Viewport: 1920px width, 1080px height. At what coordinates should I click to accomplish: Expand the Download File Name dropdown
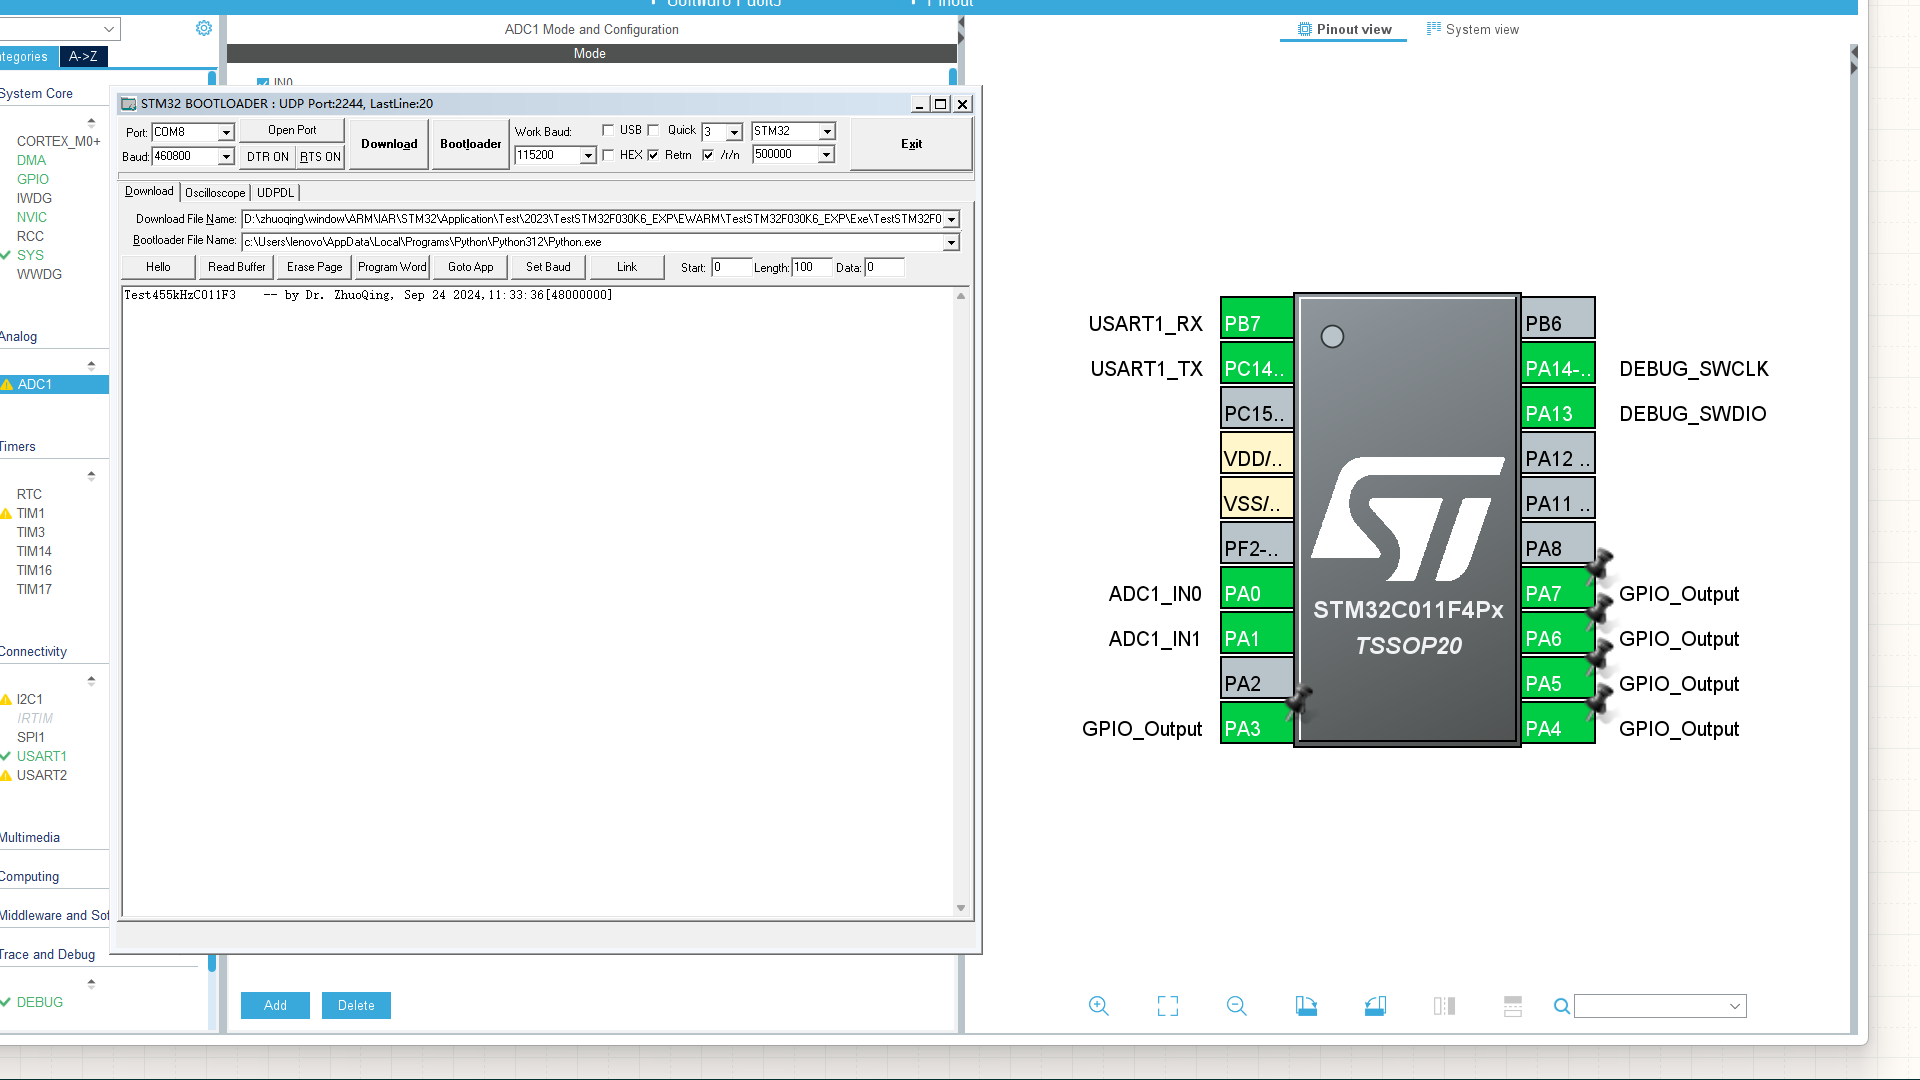tap(952, 219)
